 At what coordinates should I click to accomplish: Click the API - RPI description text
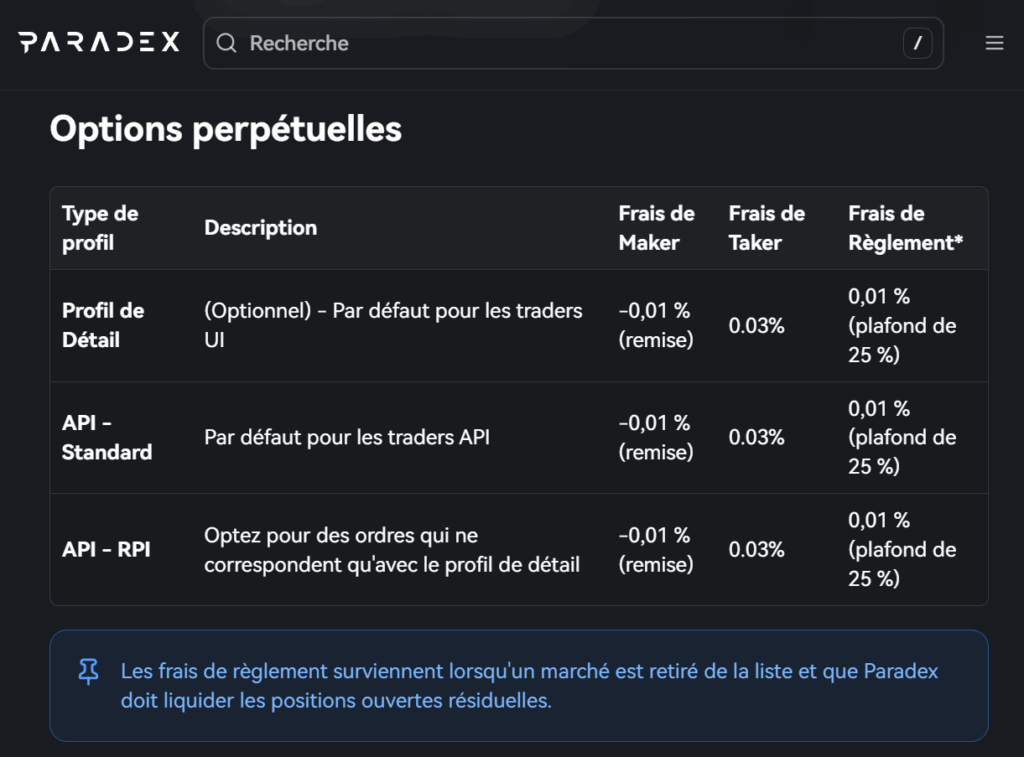392,550
